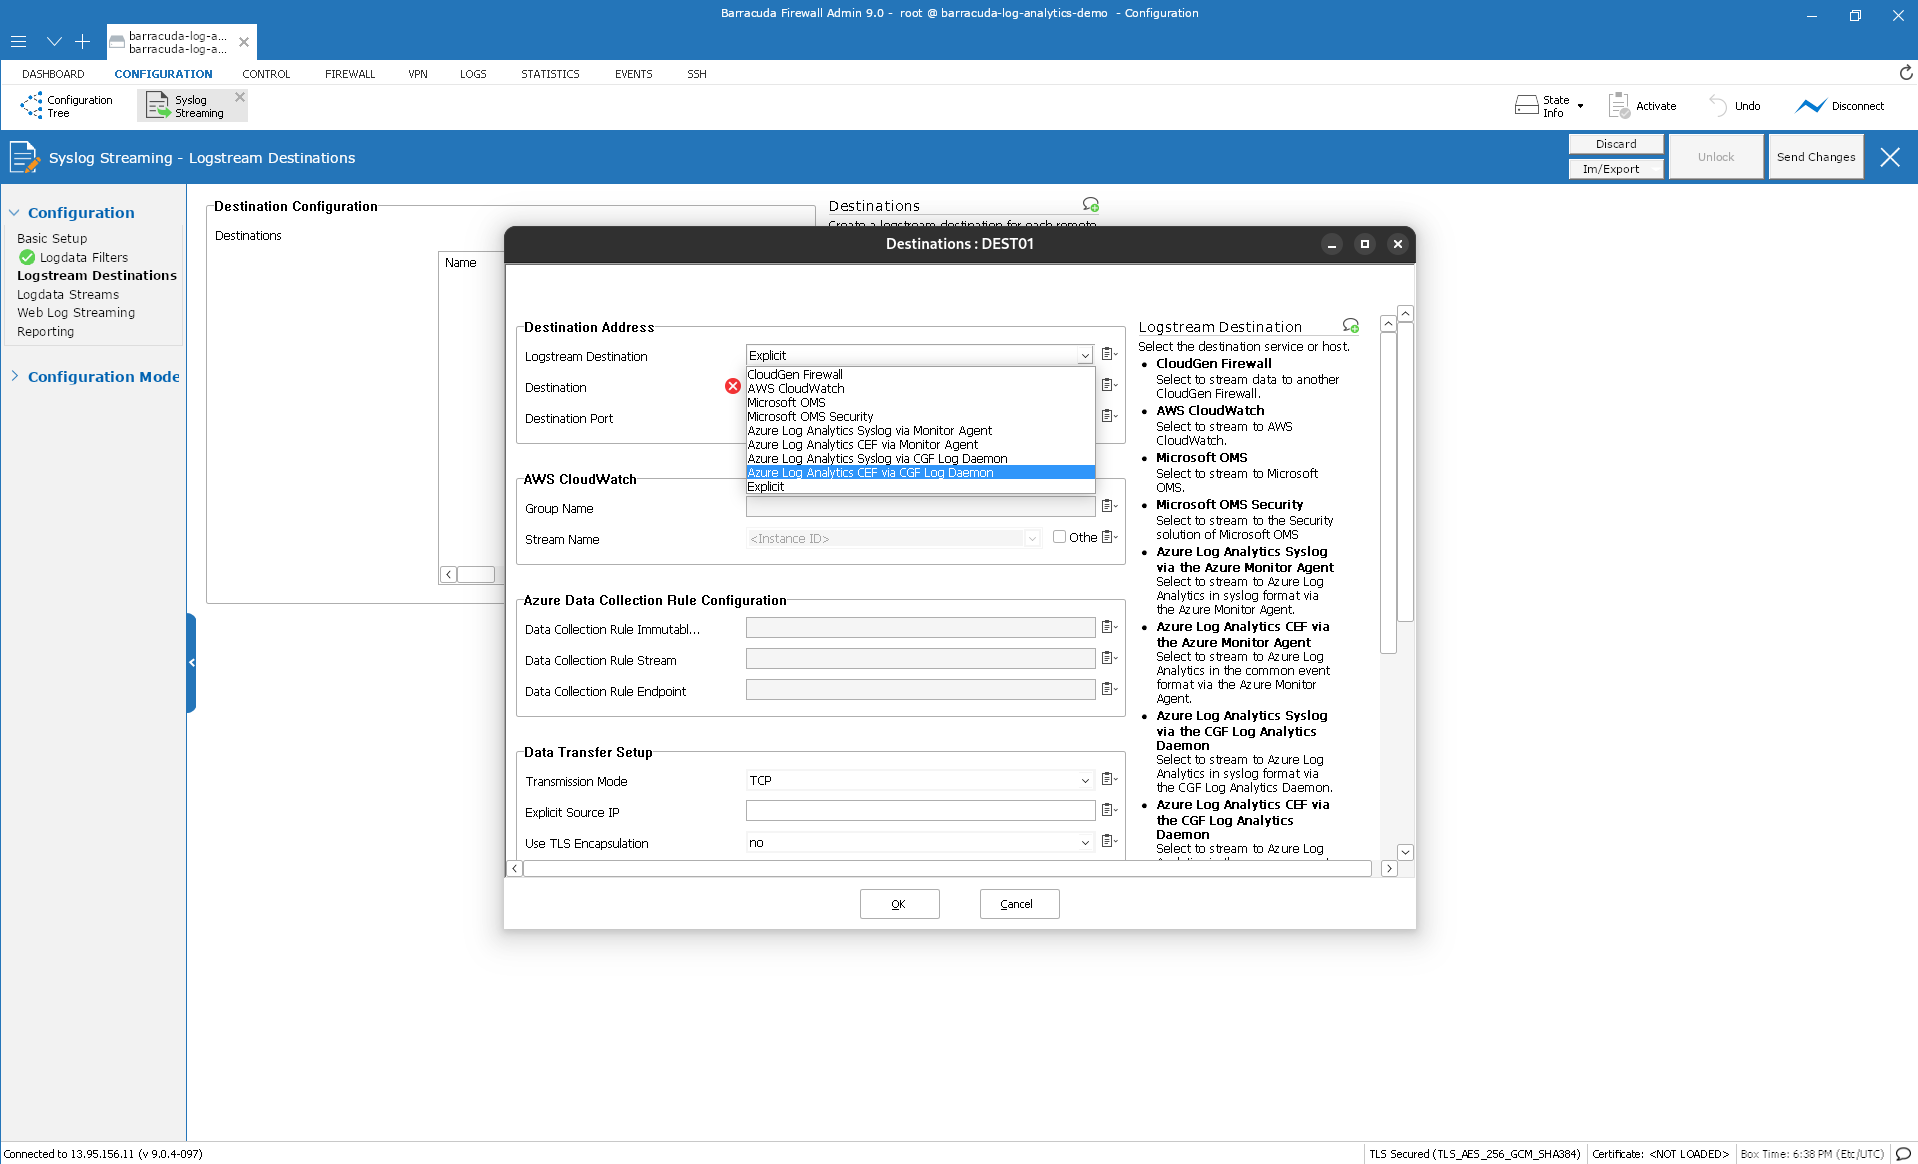
Task: Click the Data Collection Rule Stream field
Action: click(920, 659)
